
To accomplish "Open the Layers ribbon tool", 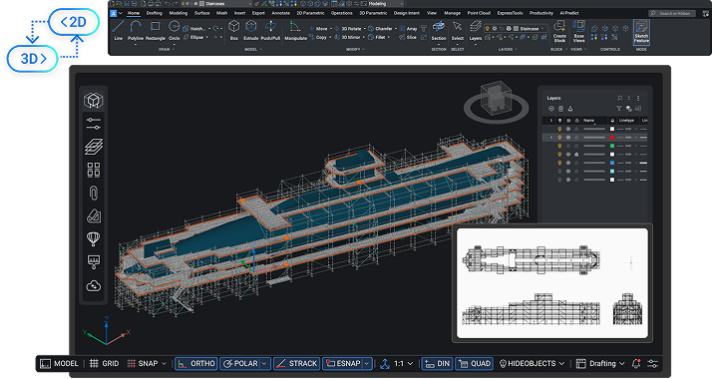I will (475, 31).
